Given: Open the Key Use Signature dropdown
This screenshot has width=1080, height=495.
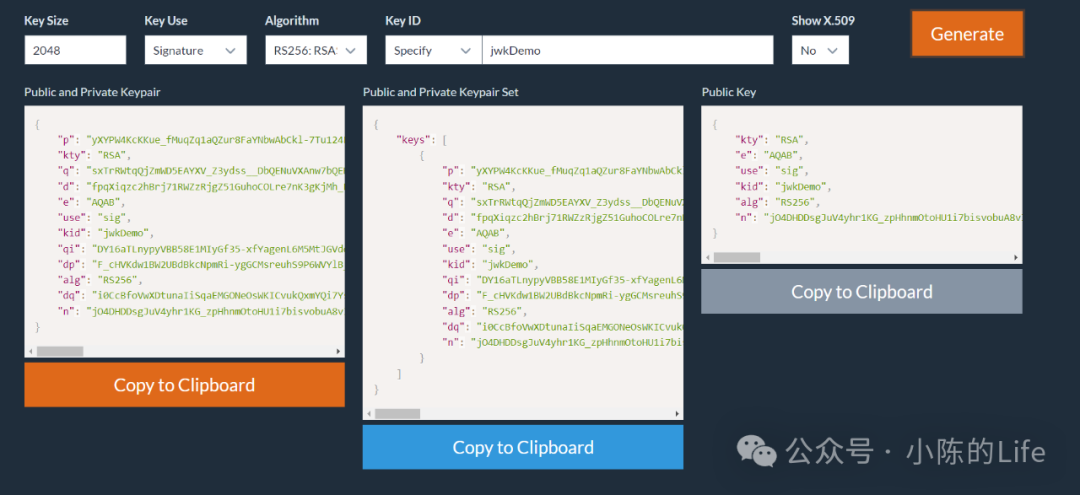Looking at the screenshot, I should point(196,50).
